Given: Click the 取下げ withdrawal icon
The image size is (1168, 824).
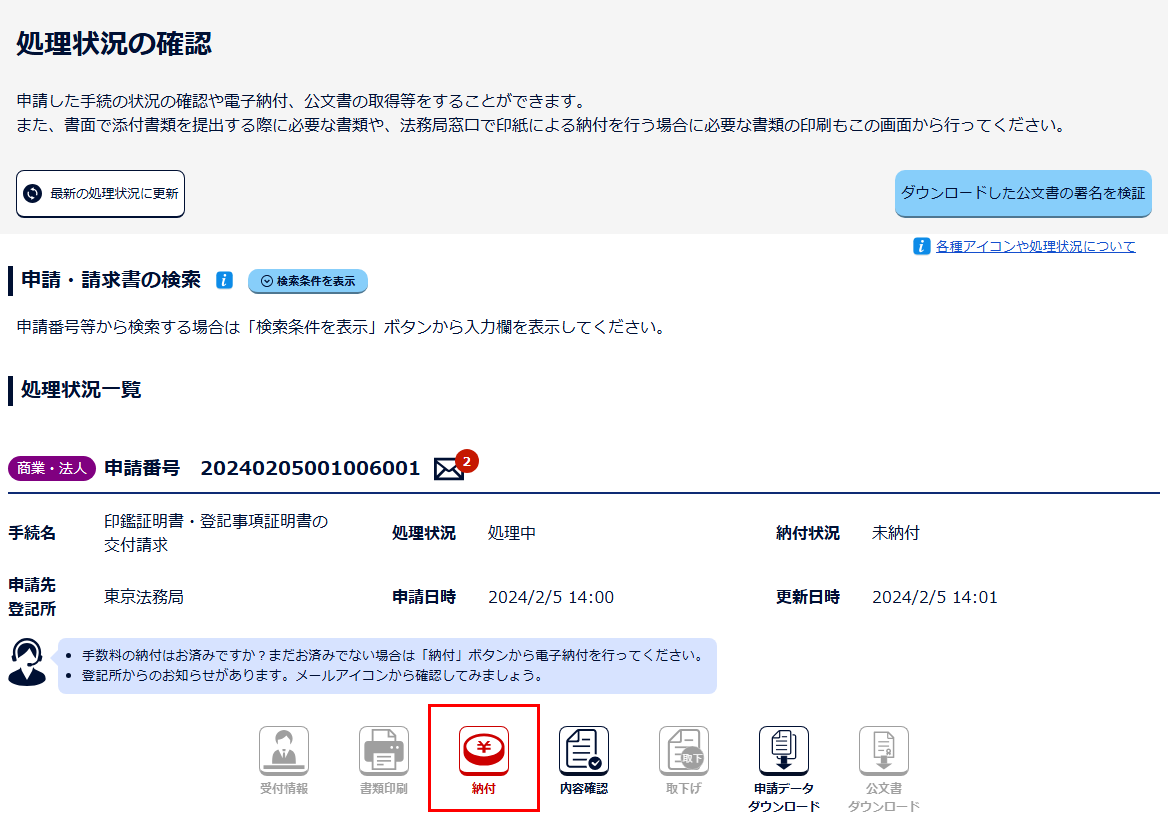Looking at the screenshot, I should coord(684,751).
